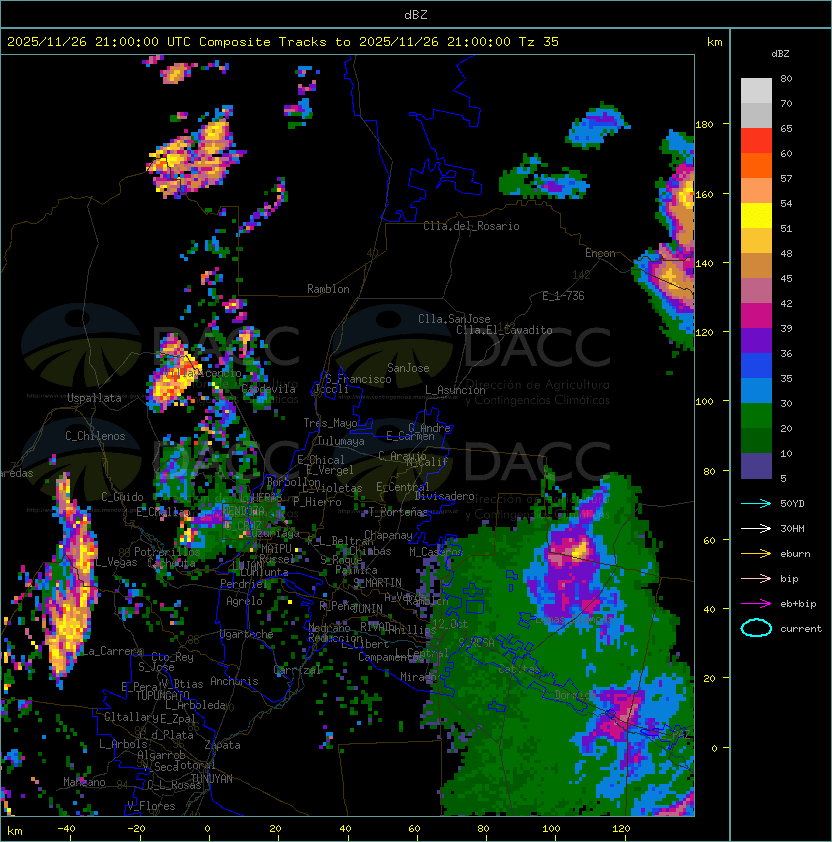Click the cyan 50YD track arrow icon
This screenshot has width=832, height=842.
[756, 503]
